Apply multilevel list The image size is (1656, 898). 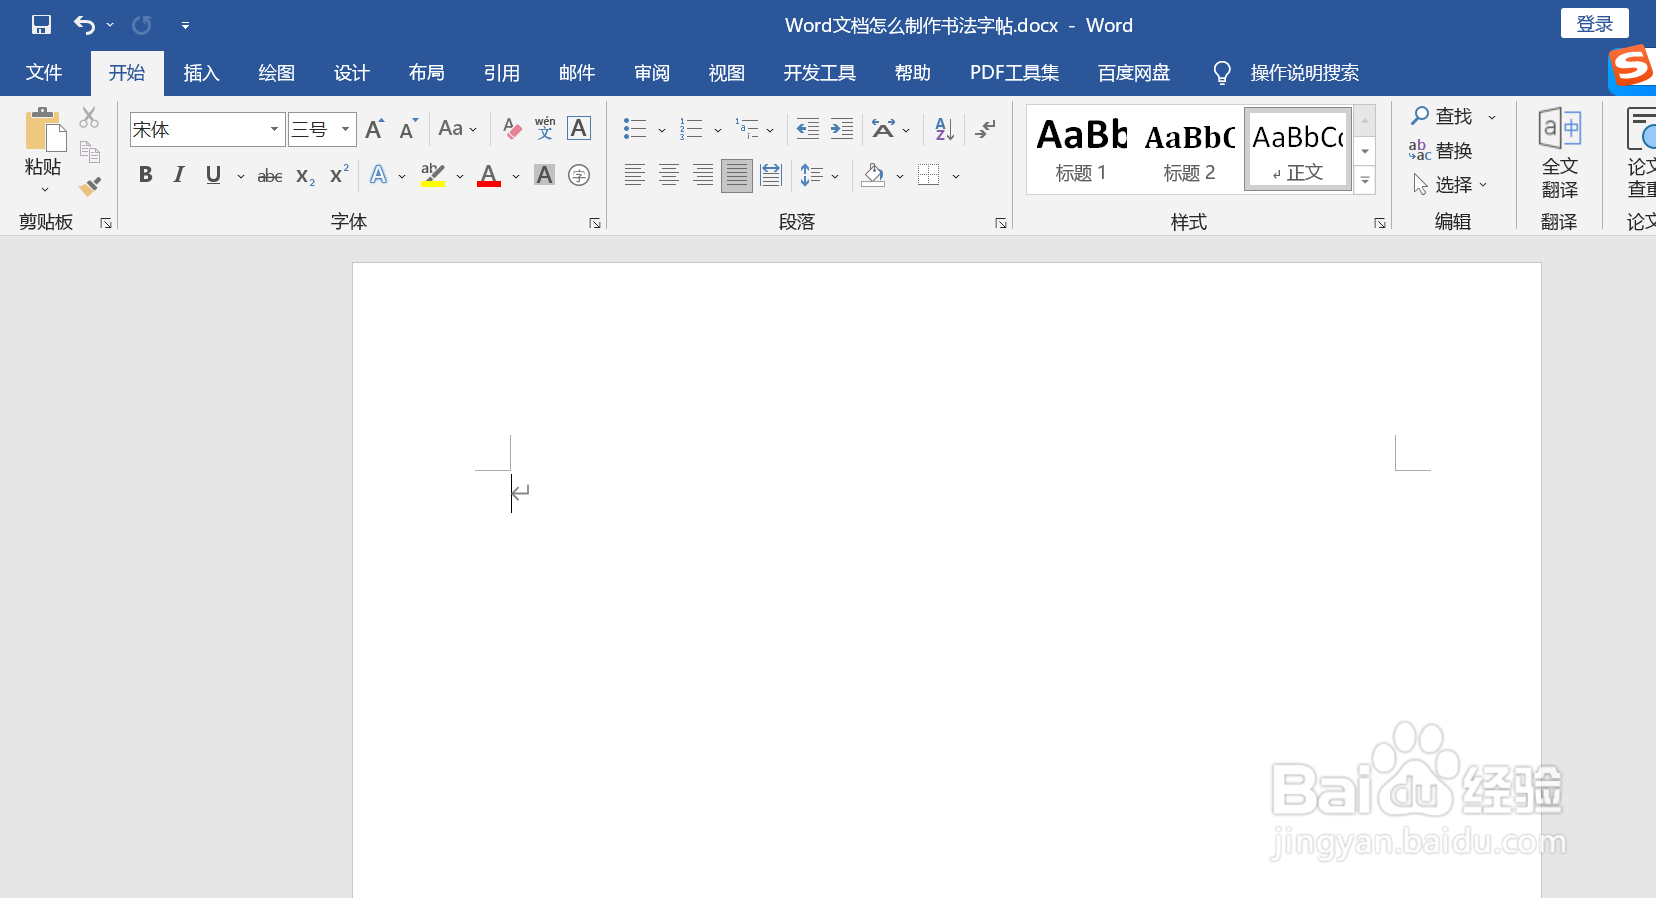(x=747, y=128)
